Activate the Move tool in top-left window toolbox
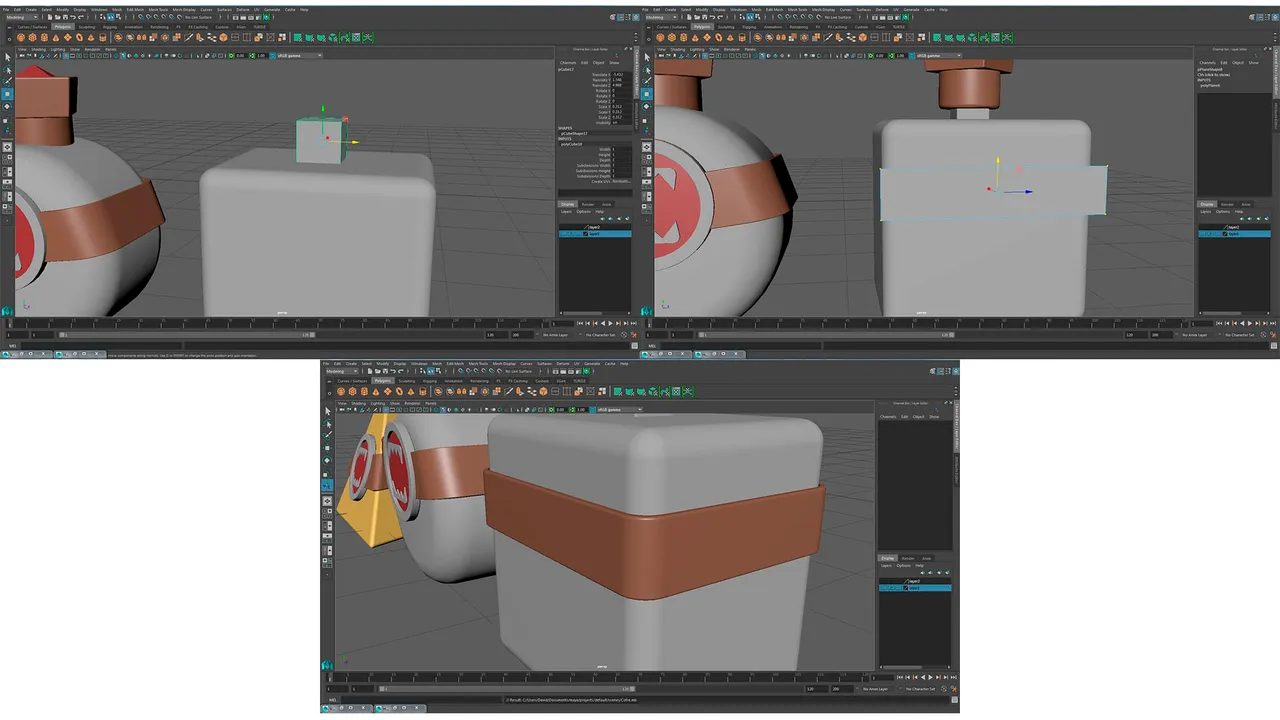This screenshot has height=720, width=1280. (8, 94)
